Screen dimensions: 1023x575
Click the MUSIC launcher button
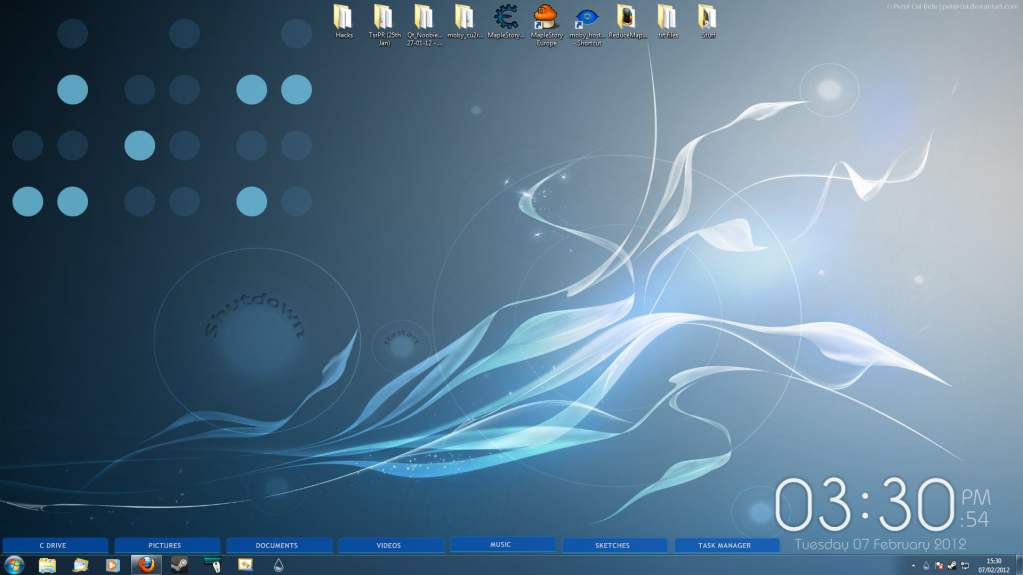point(502,544)
